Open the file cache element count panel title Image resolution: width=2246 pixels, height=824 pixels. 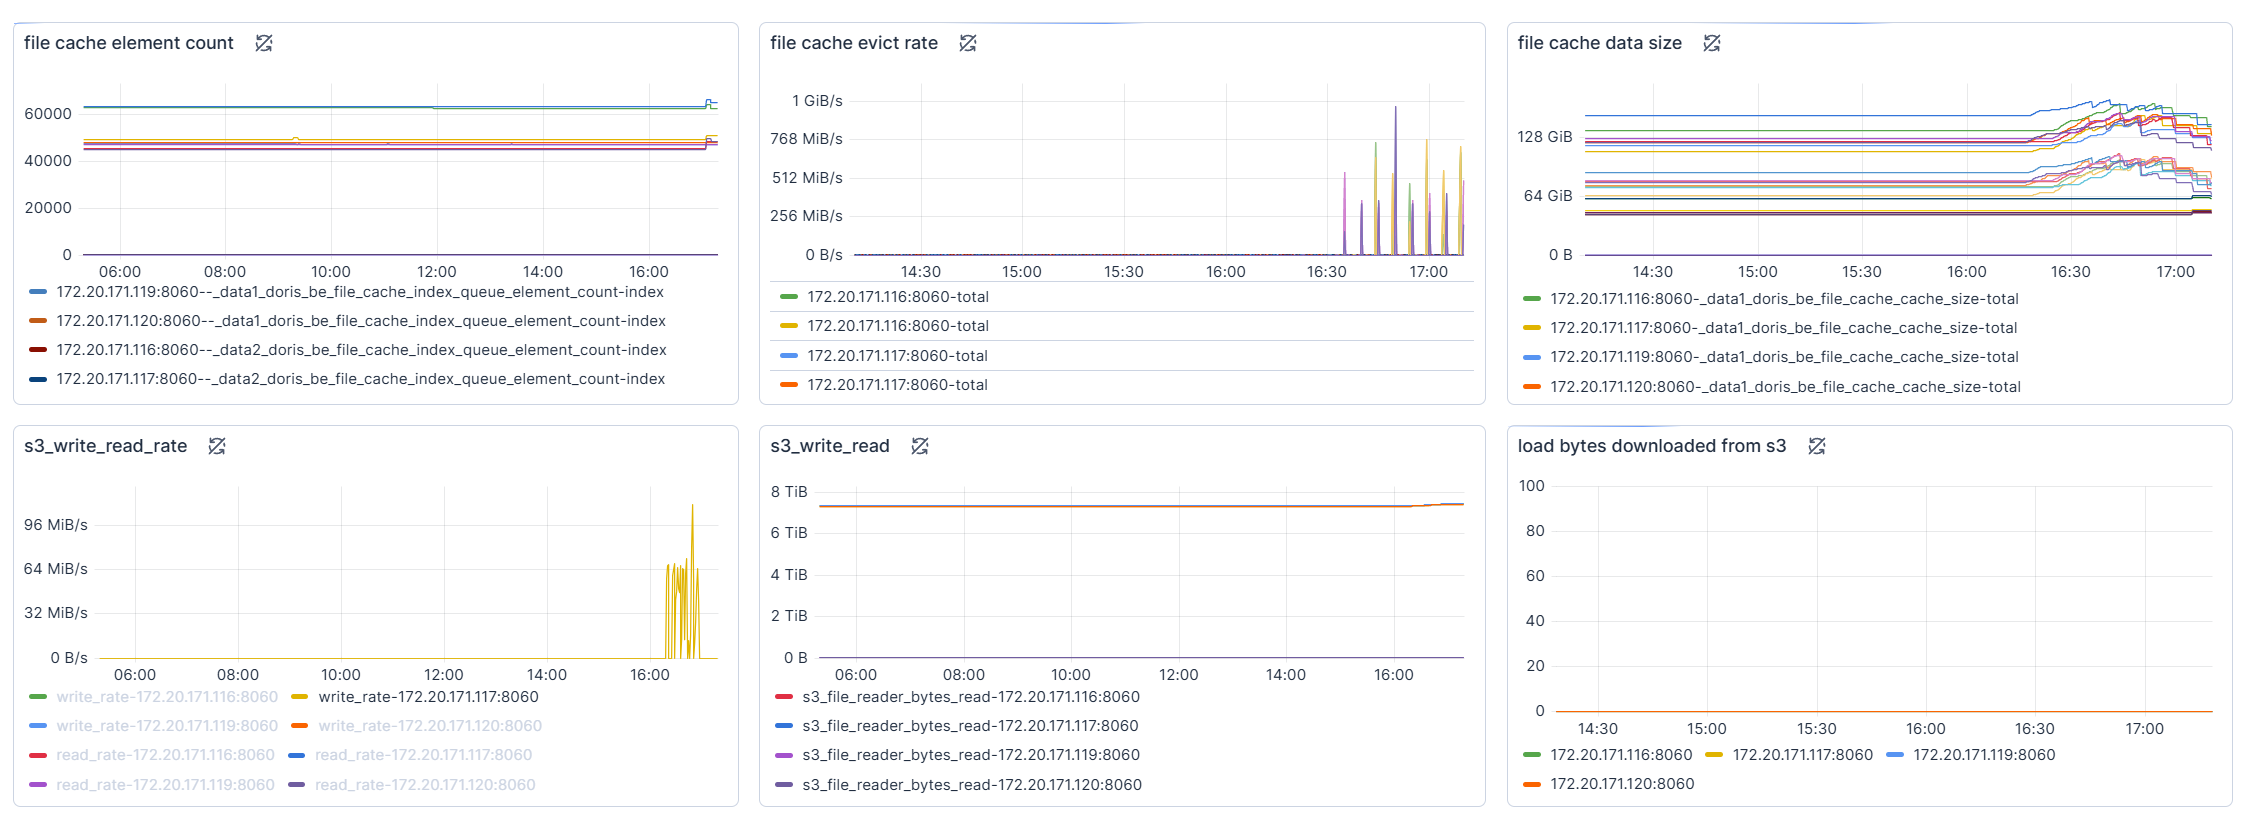pos(129,43)
